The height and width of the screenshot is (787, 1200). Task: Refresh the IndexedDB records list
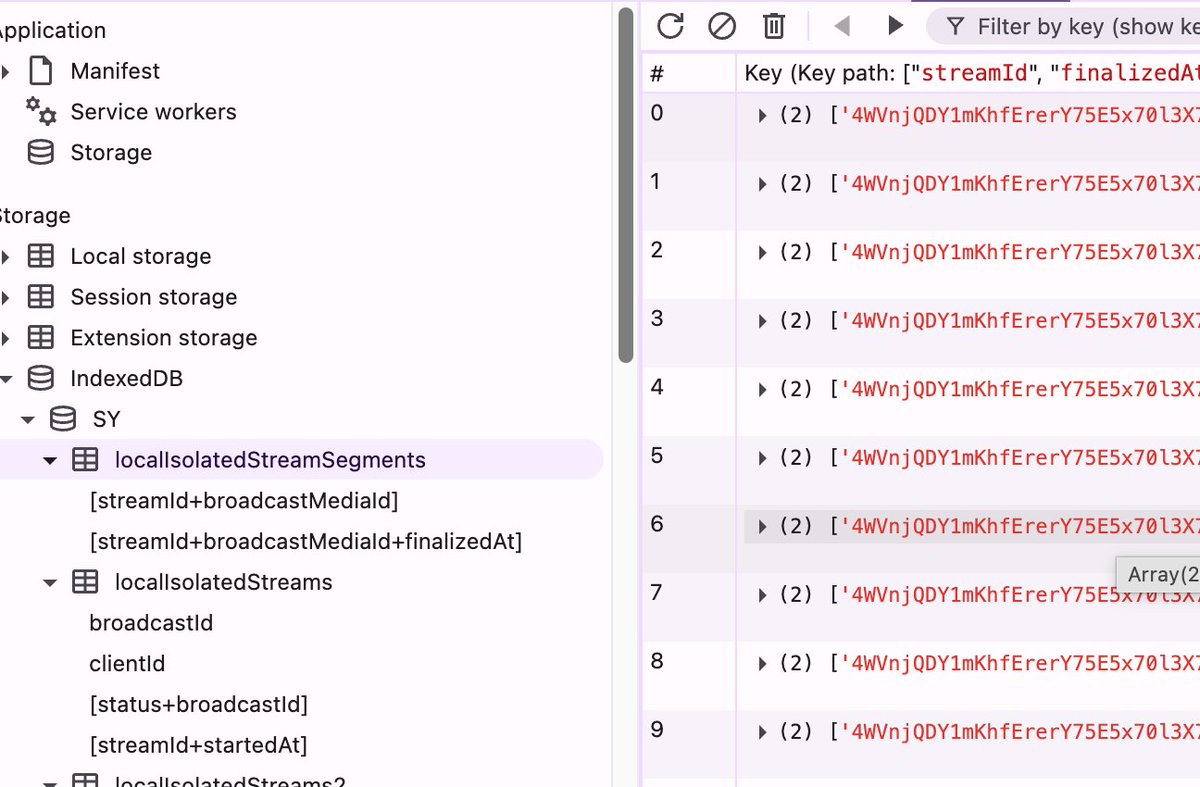point(670,27)
